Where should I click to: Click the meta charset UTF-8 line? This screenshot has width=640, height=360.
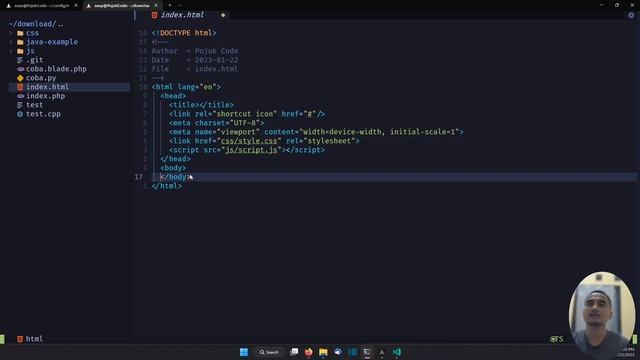point(216,123)
